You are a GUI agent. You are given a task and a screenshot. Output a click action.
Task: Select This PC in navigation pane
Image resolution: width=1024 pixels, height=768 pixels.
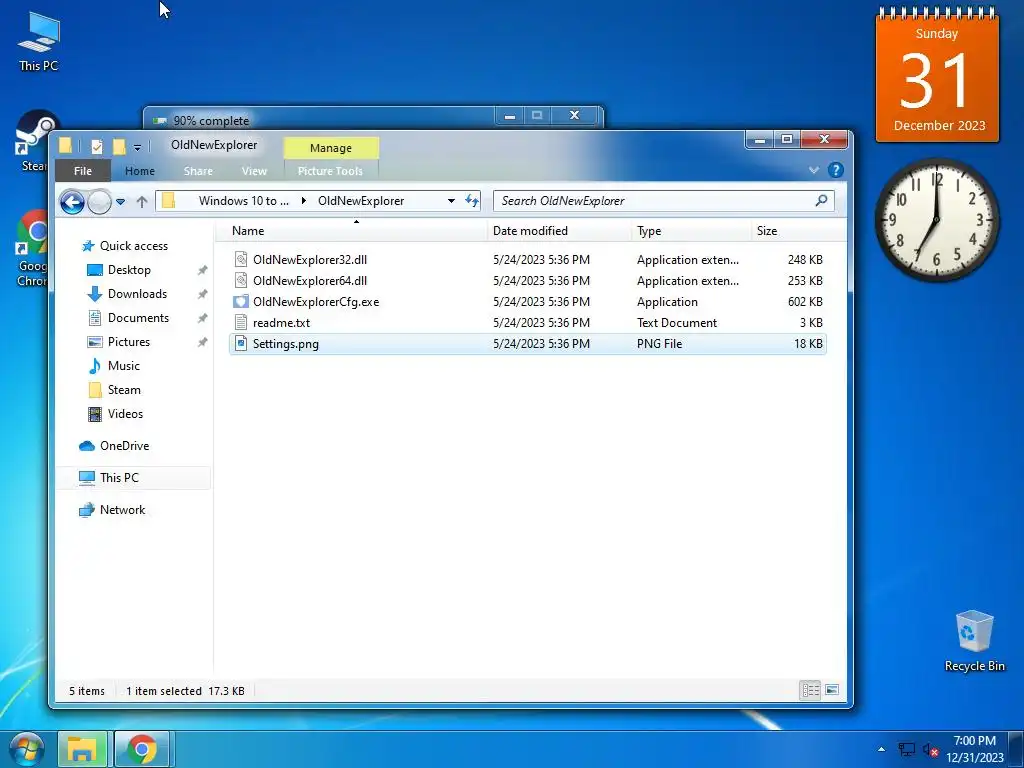(133, 478)
